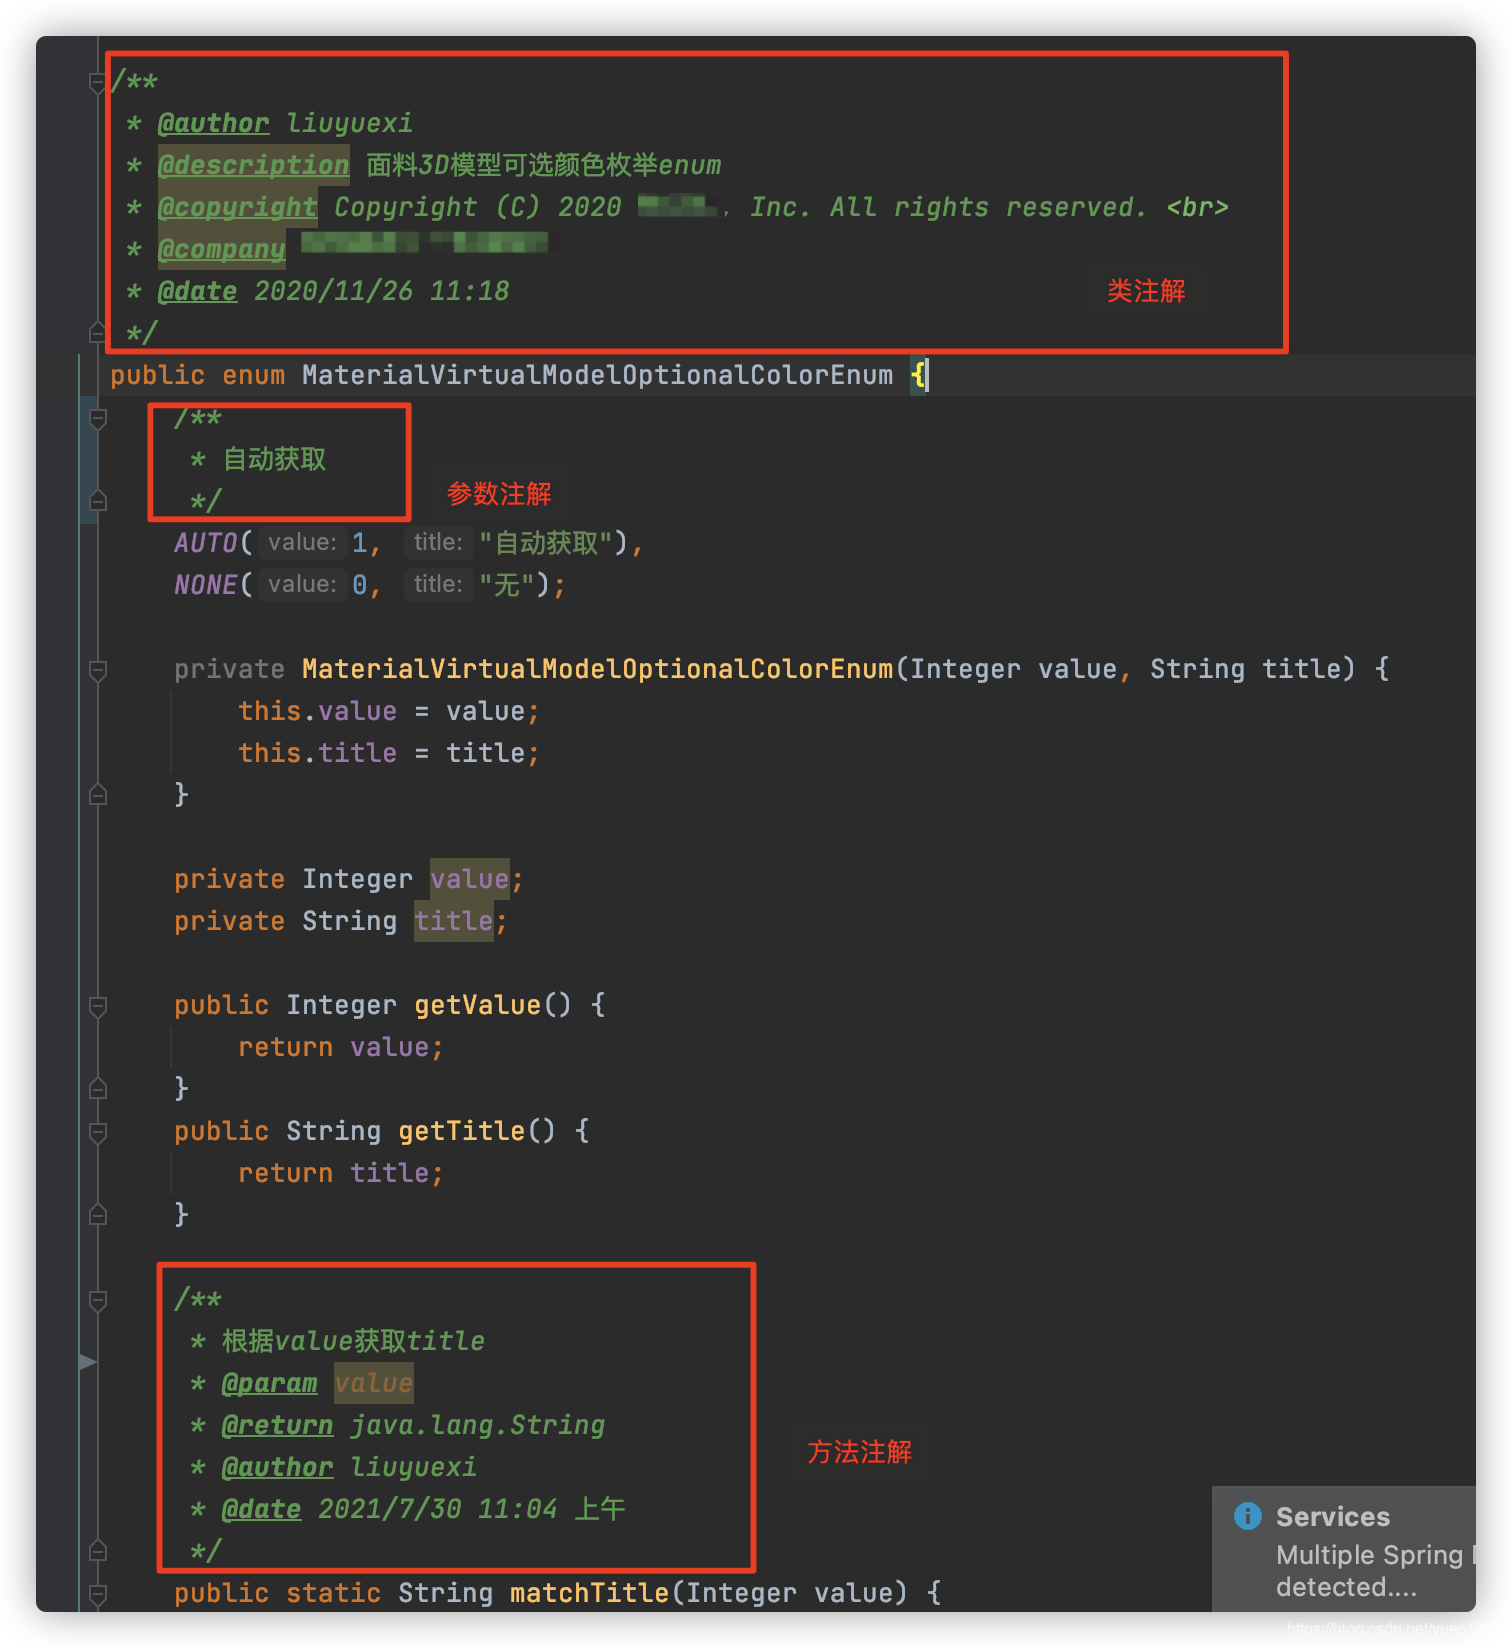The width and height of the screenshot is (1512, 1648).
Task: Click the getTitle method name
Action: click(462, 1131)
